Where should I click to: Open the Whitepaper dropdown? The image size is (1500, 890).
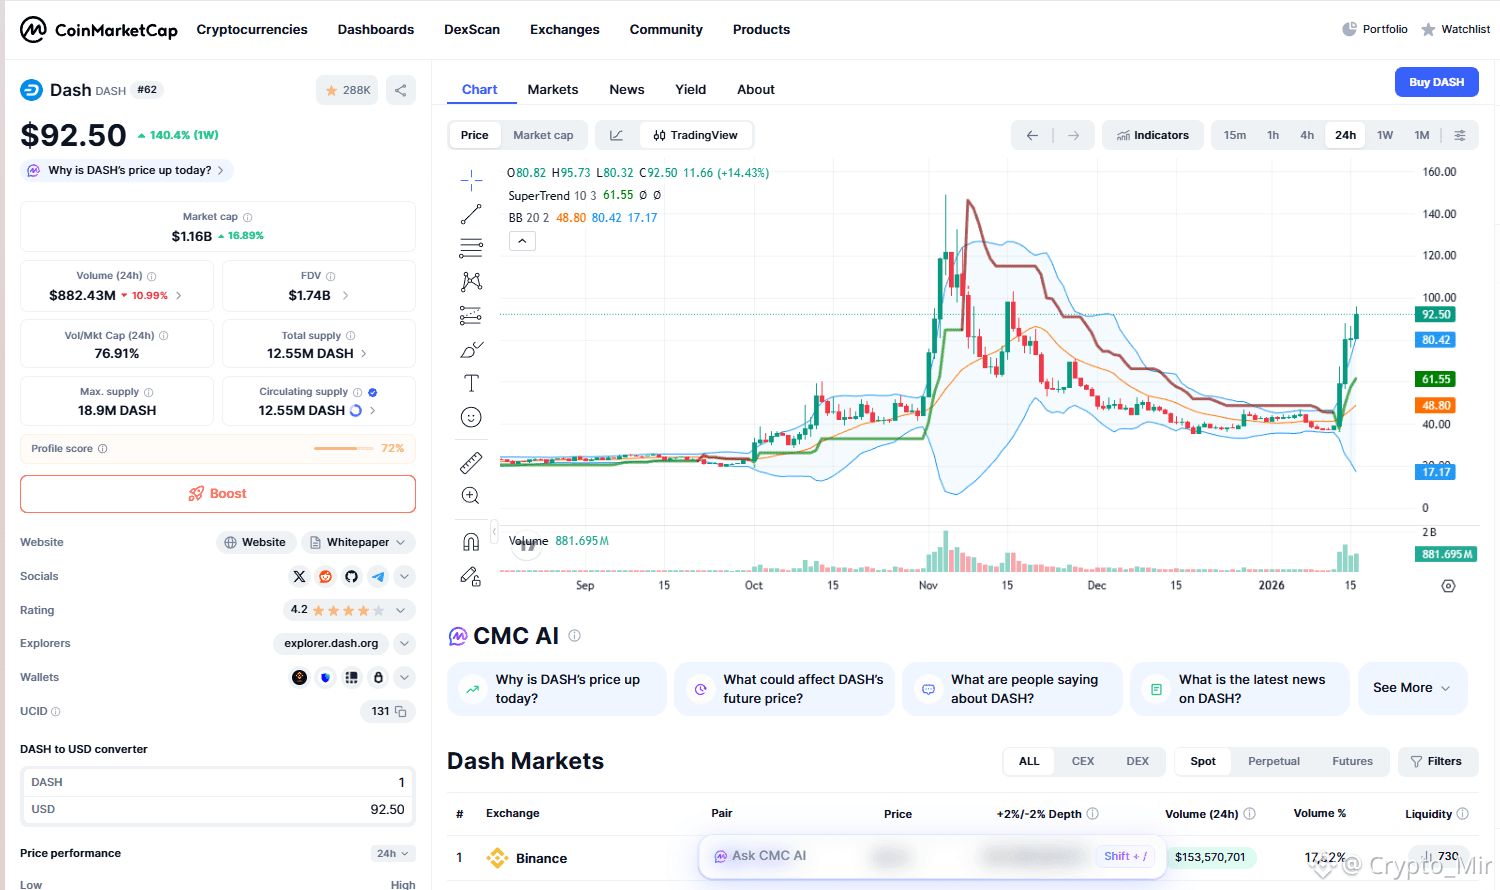[x=358, y=542]
